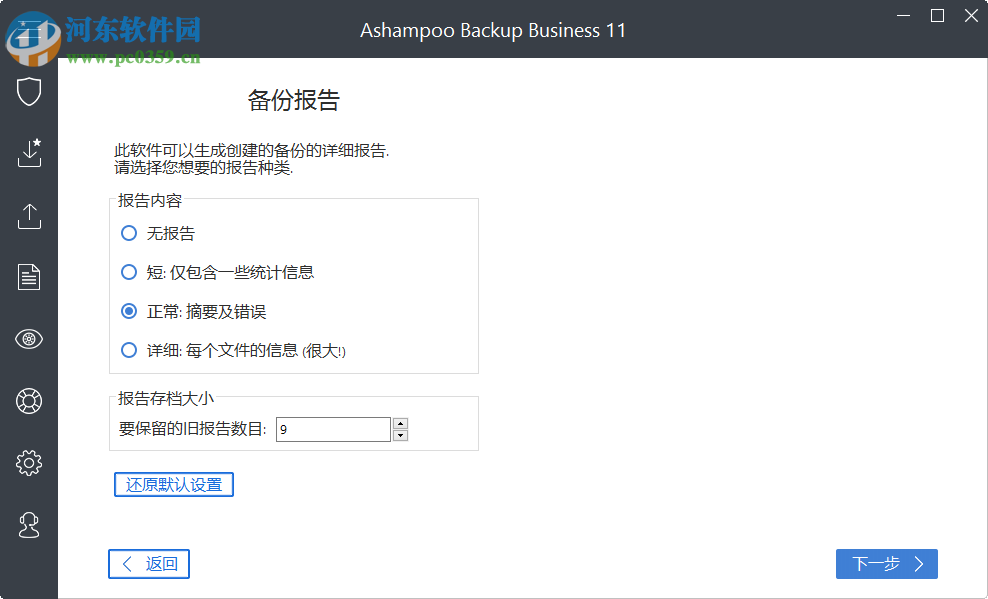Click inside the old report count field
The image size is (988, 599).
click(330, 429)
